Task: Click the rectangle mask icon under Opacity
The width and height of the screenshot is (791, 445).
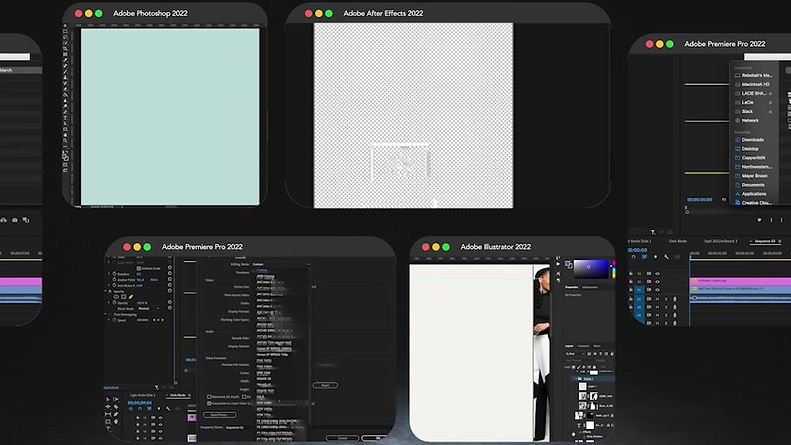Action: pos(124,297)
